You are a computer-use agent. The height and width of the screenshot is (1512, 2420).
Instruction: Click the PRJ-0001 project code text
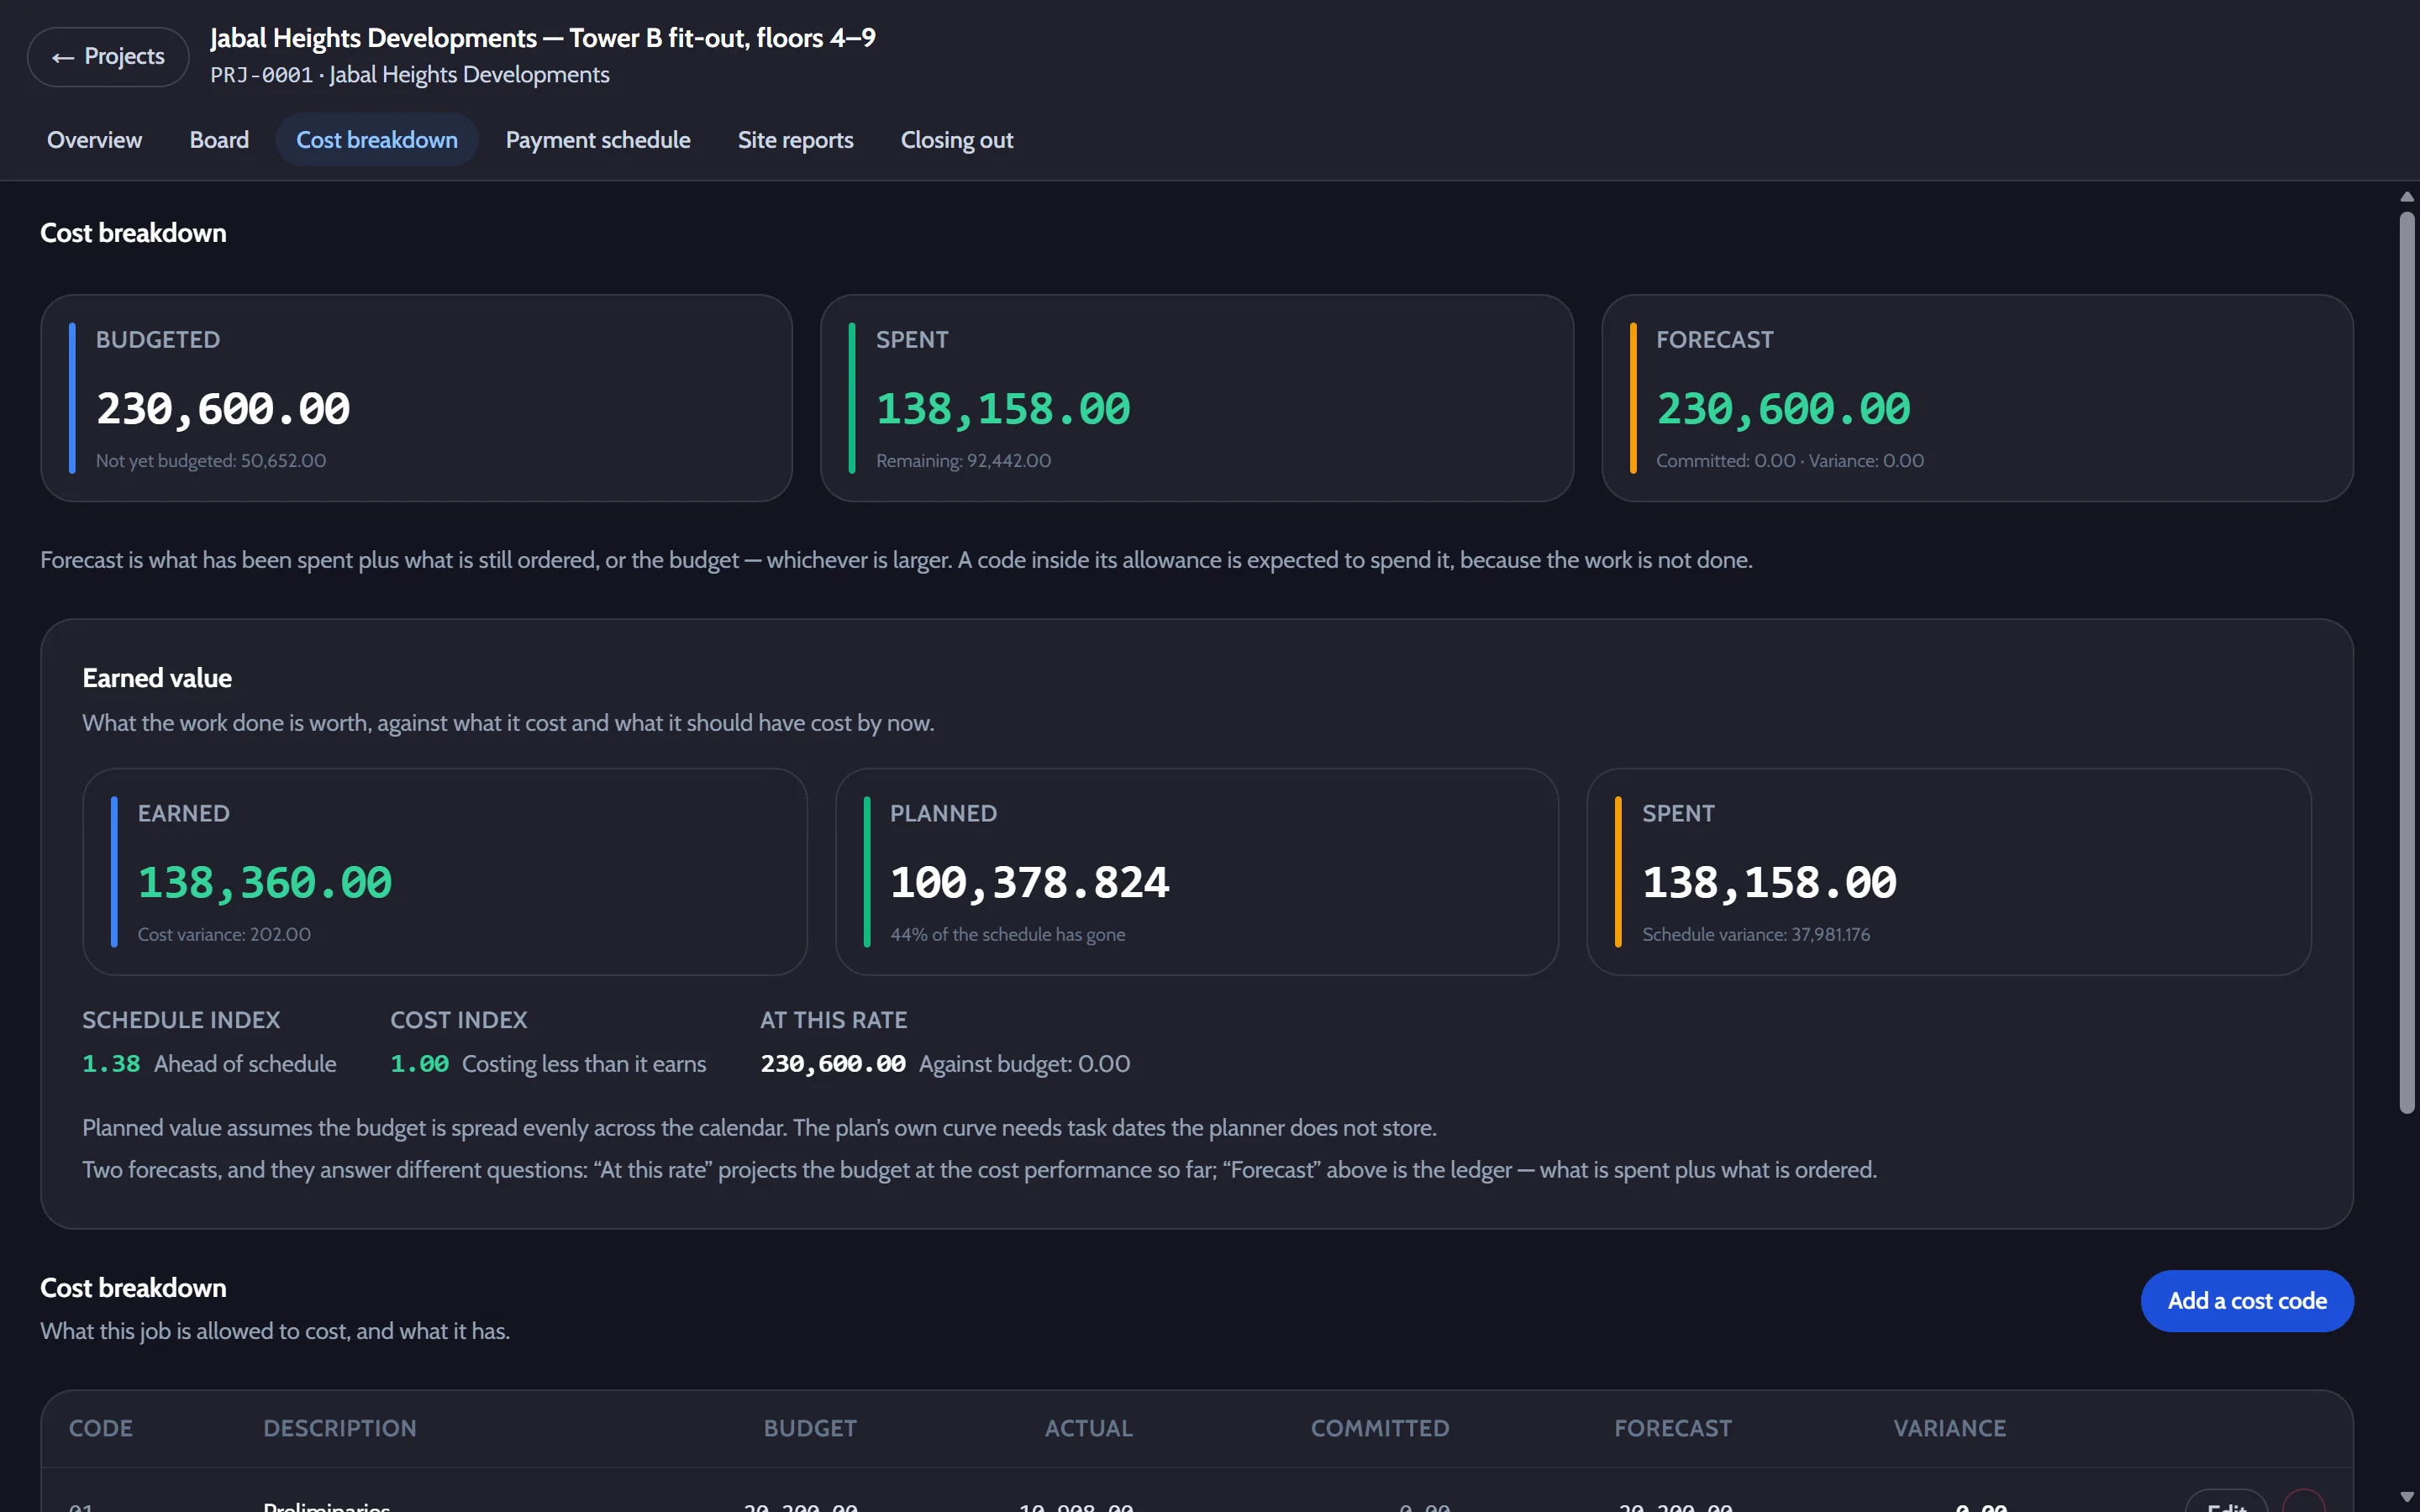tap(262, 75)
